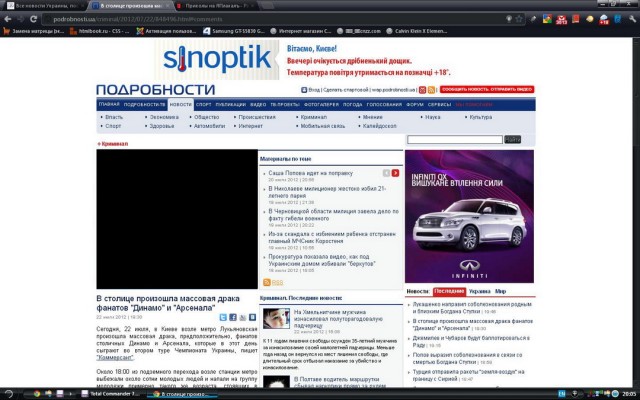Open the ФОРУМ navigation item
Viewport: 640px width, 400px height.
click(x=415, y=104)
